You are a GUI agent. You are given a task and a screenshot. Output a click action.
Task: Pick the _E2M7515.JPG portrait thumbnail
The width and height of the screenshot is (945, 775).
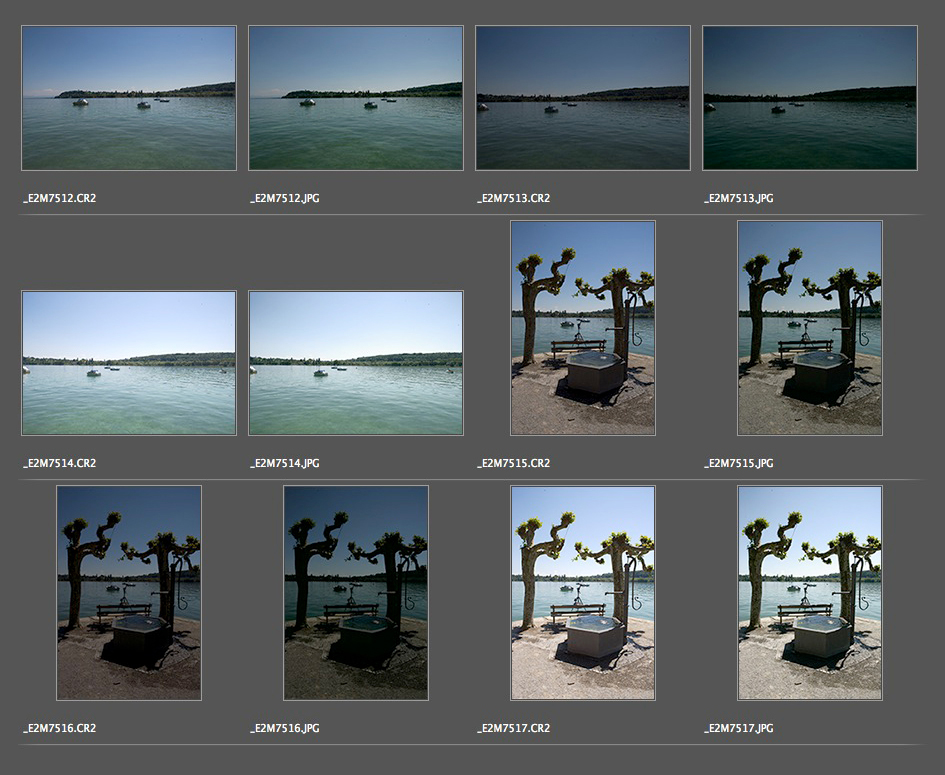tap(810, 328)
